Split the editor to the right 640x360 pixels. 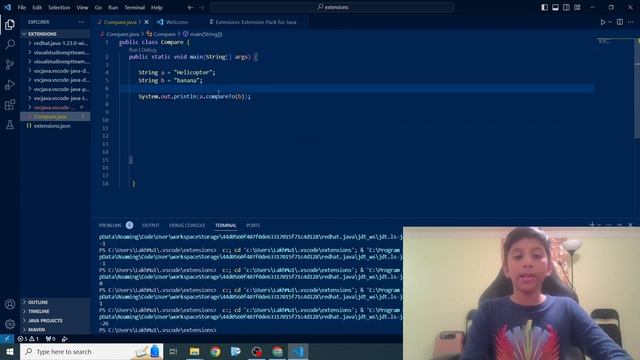click(x=620, y=22)
